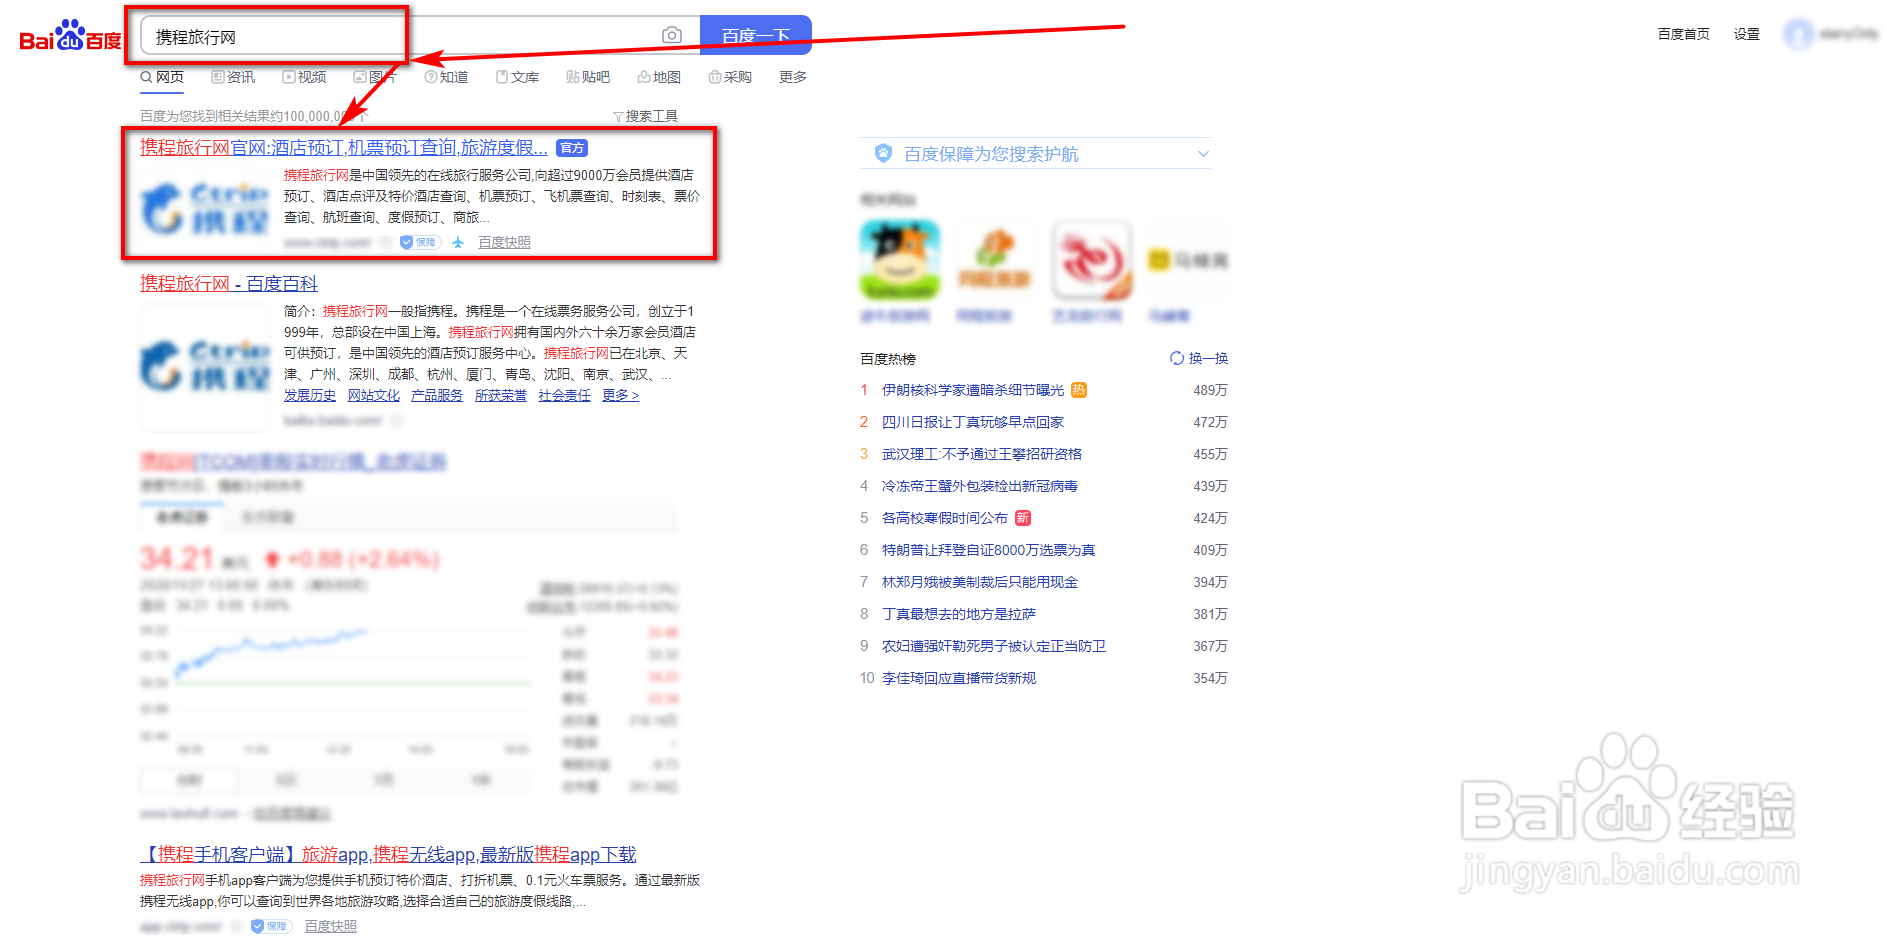Click the 官方 badge on first result

[572, 148]
